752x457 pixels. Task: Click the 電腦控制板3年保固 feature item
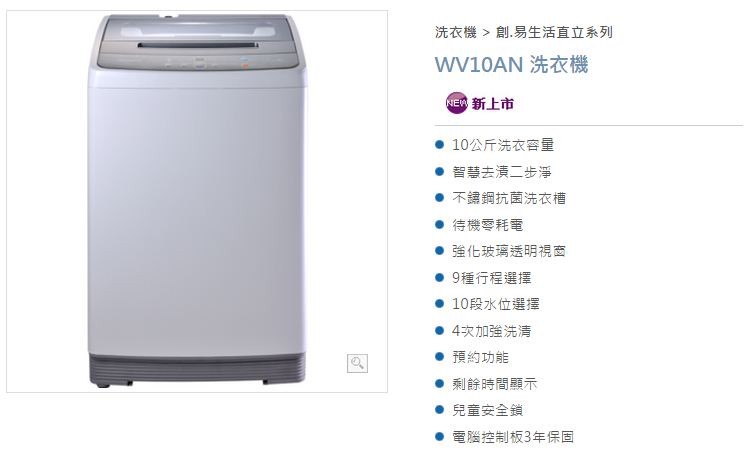click(513, 437)
